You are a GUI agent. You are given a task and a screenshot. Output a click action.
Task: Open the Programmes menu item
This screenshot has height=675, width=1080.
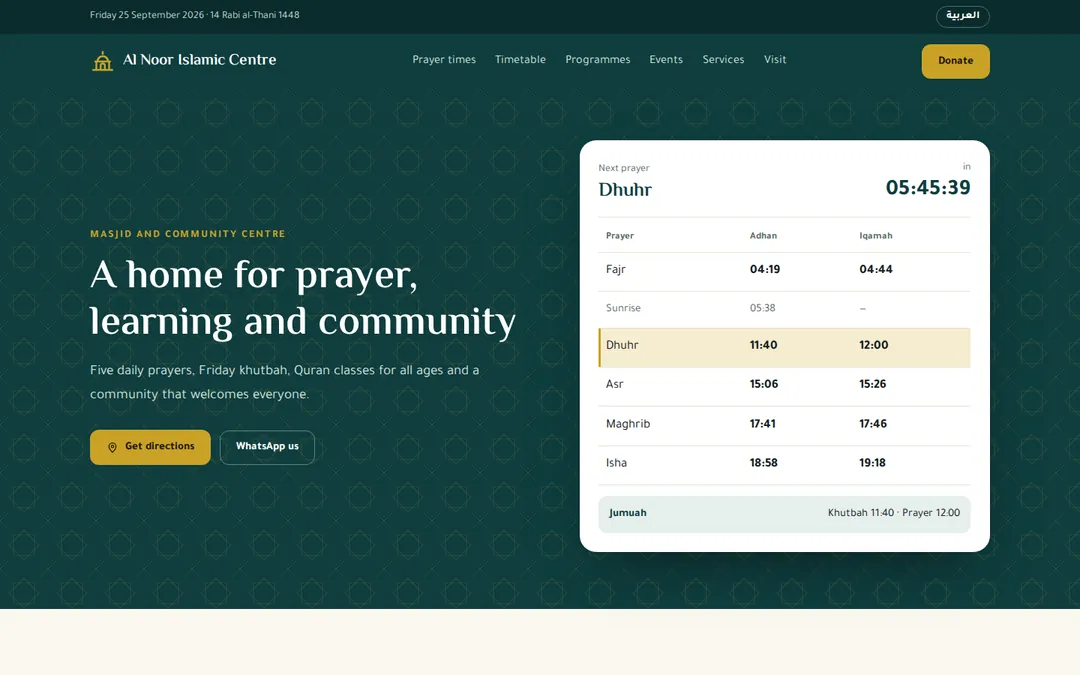[598, 60]
